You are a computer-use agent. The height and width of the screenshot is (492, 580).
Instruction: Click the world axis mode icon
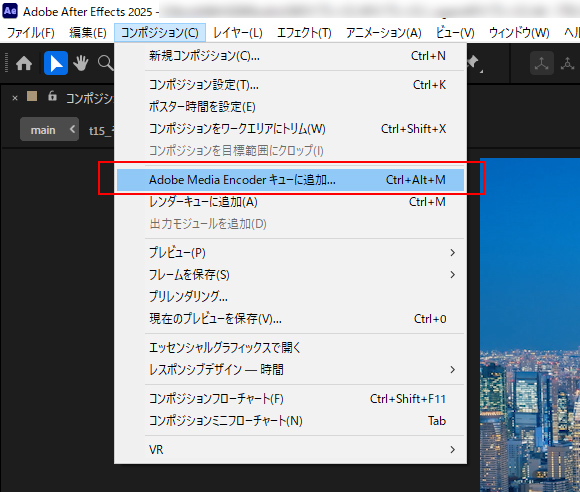567,63
